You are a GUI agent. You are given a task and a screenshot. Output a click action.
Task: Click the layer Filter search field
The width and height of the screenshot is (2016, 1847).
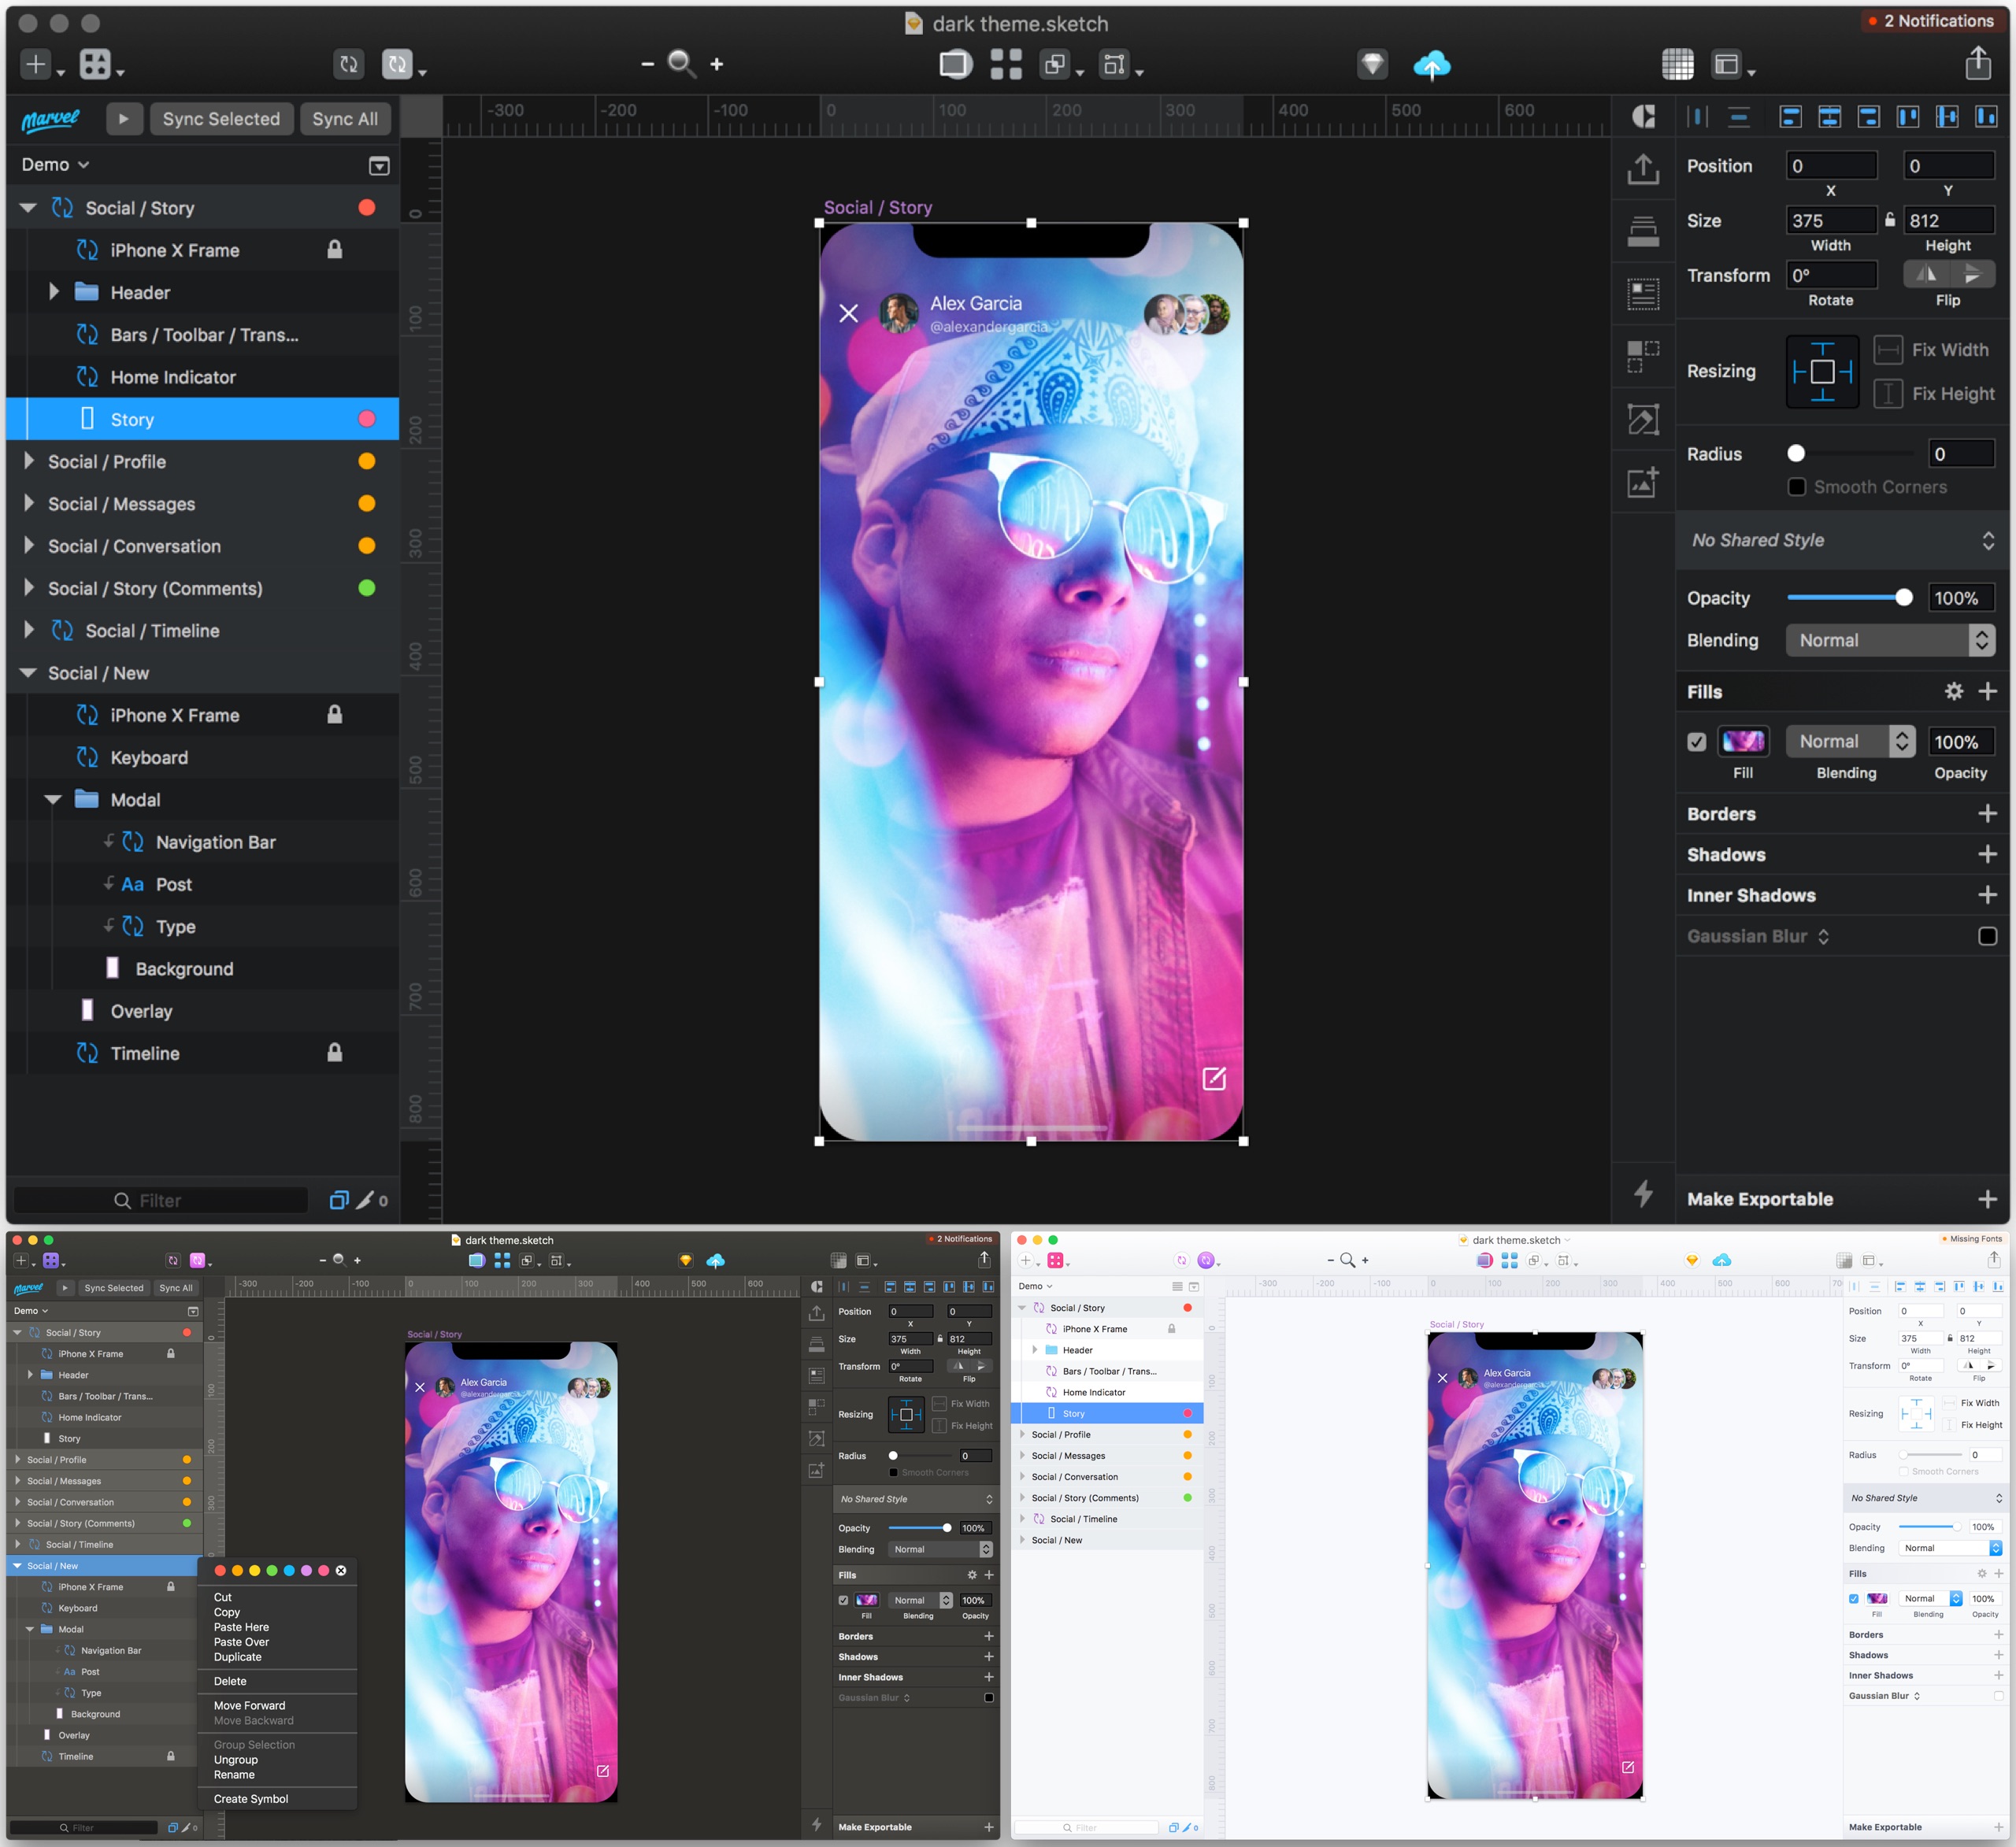(x=160, y=1200)
